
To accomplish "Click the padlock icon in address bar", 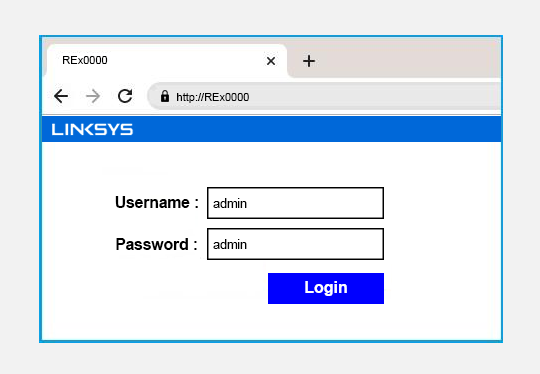I will point(165,96).
